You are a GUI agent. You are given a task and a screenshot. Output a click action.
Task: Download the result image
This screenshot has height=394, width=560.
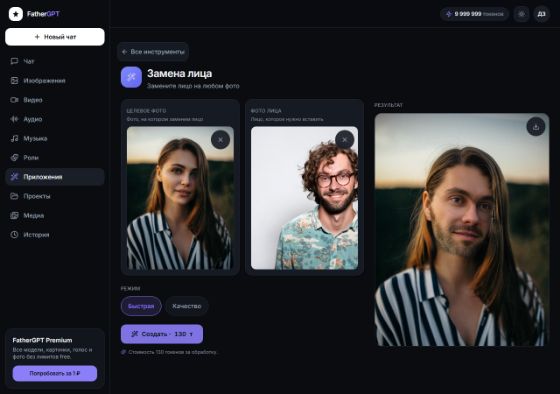(536, 127)
